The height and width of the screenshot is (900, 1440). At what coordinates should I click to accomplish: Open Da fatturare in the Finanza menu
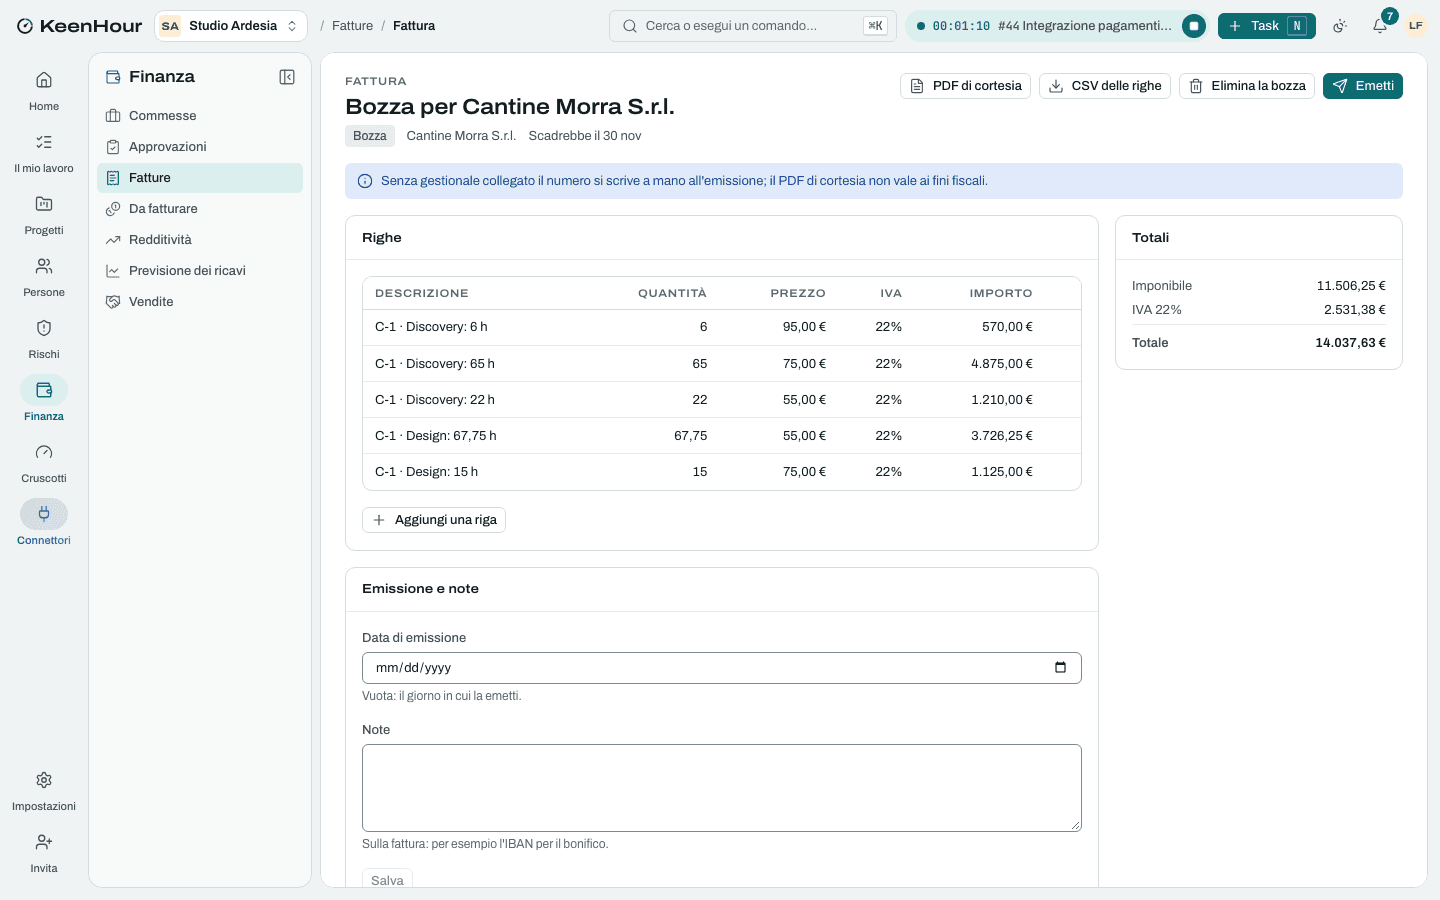pyautogui.click(x=200, y=209)
